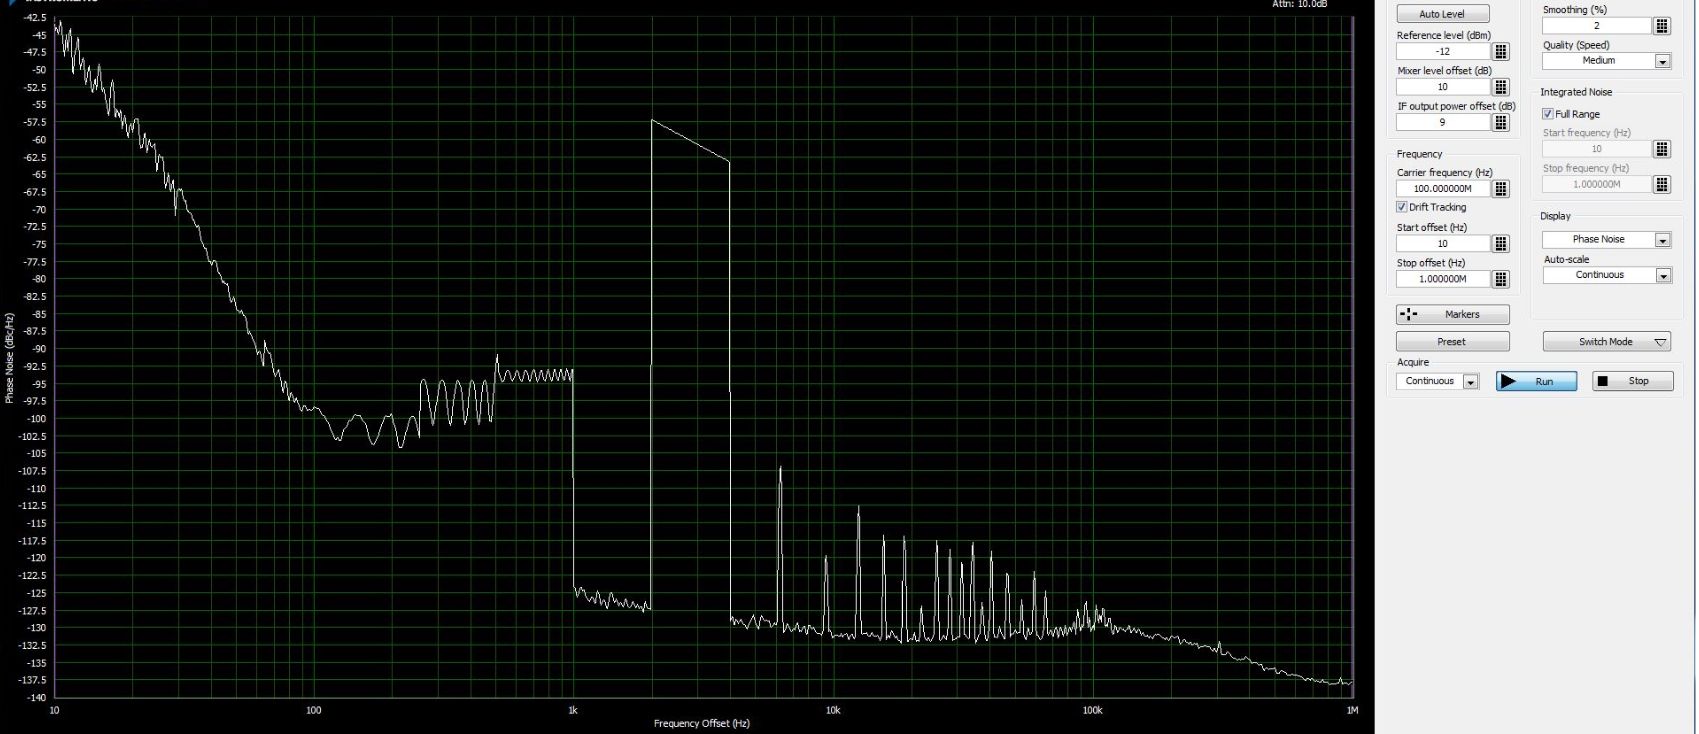Open keypad for Carrier frequency
Screen dimensions: 1699x734
pos(1500,188)
